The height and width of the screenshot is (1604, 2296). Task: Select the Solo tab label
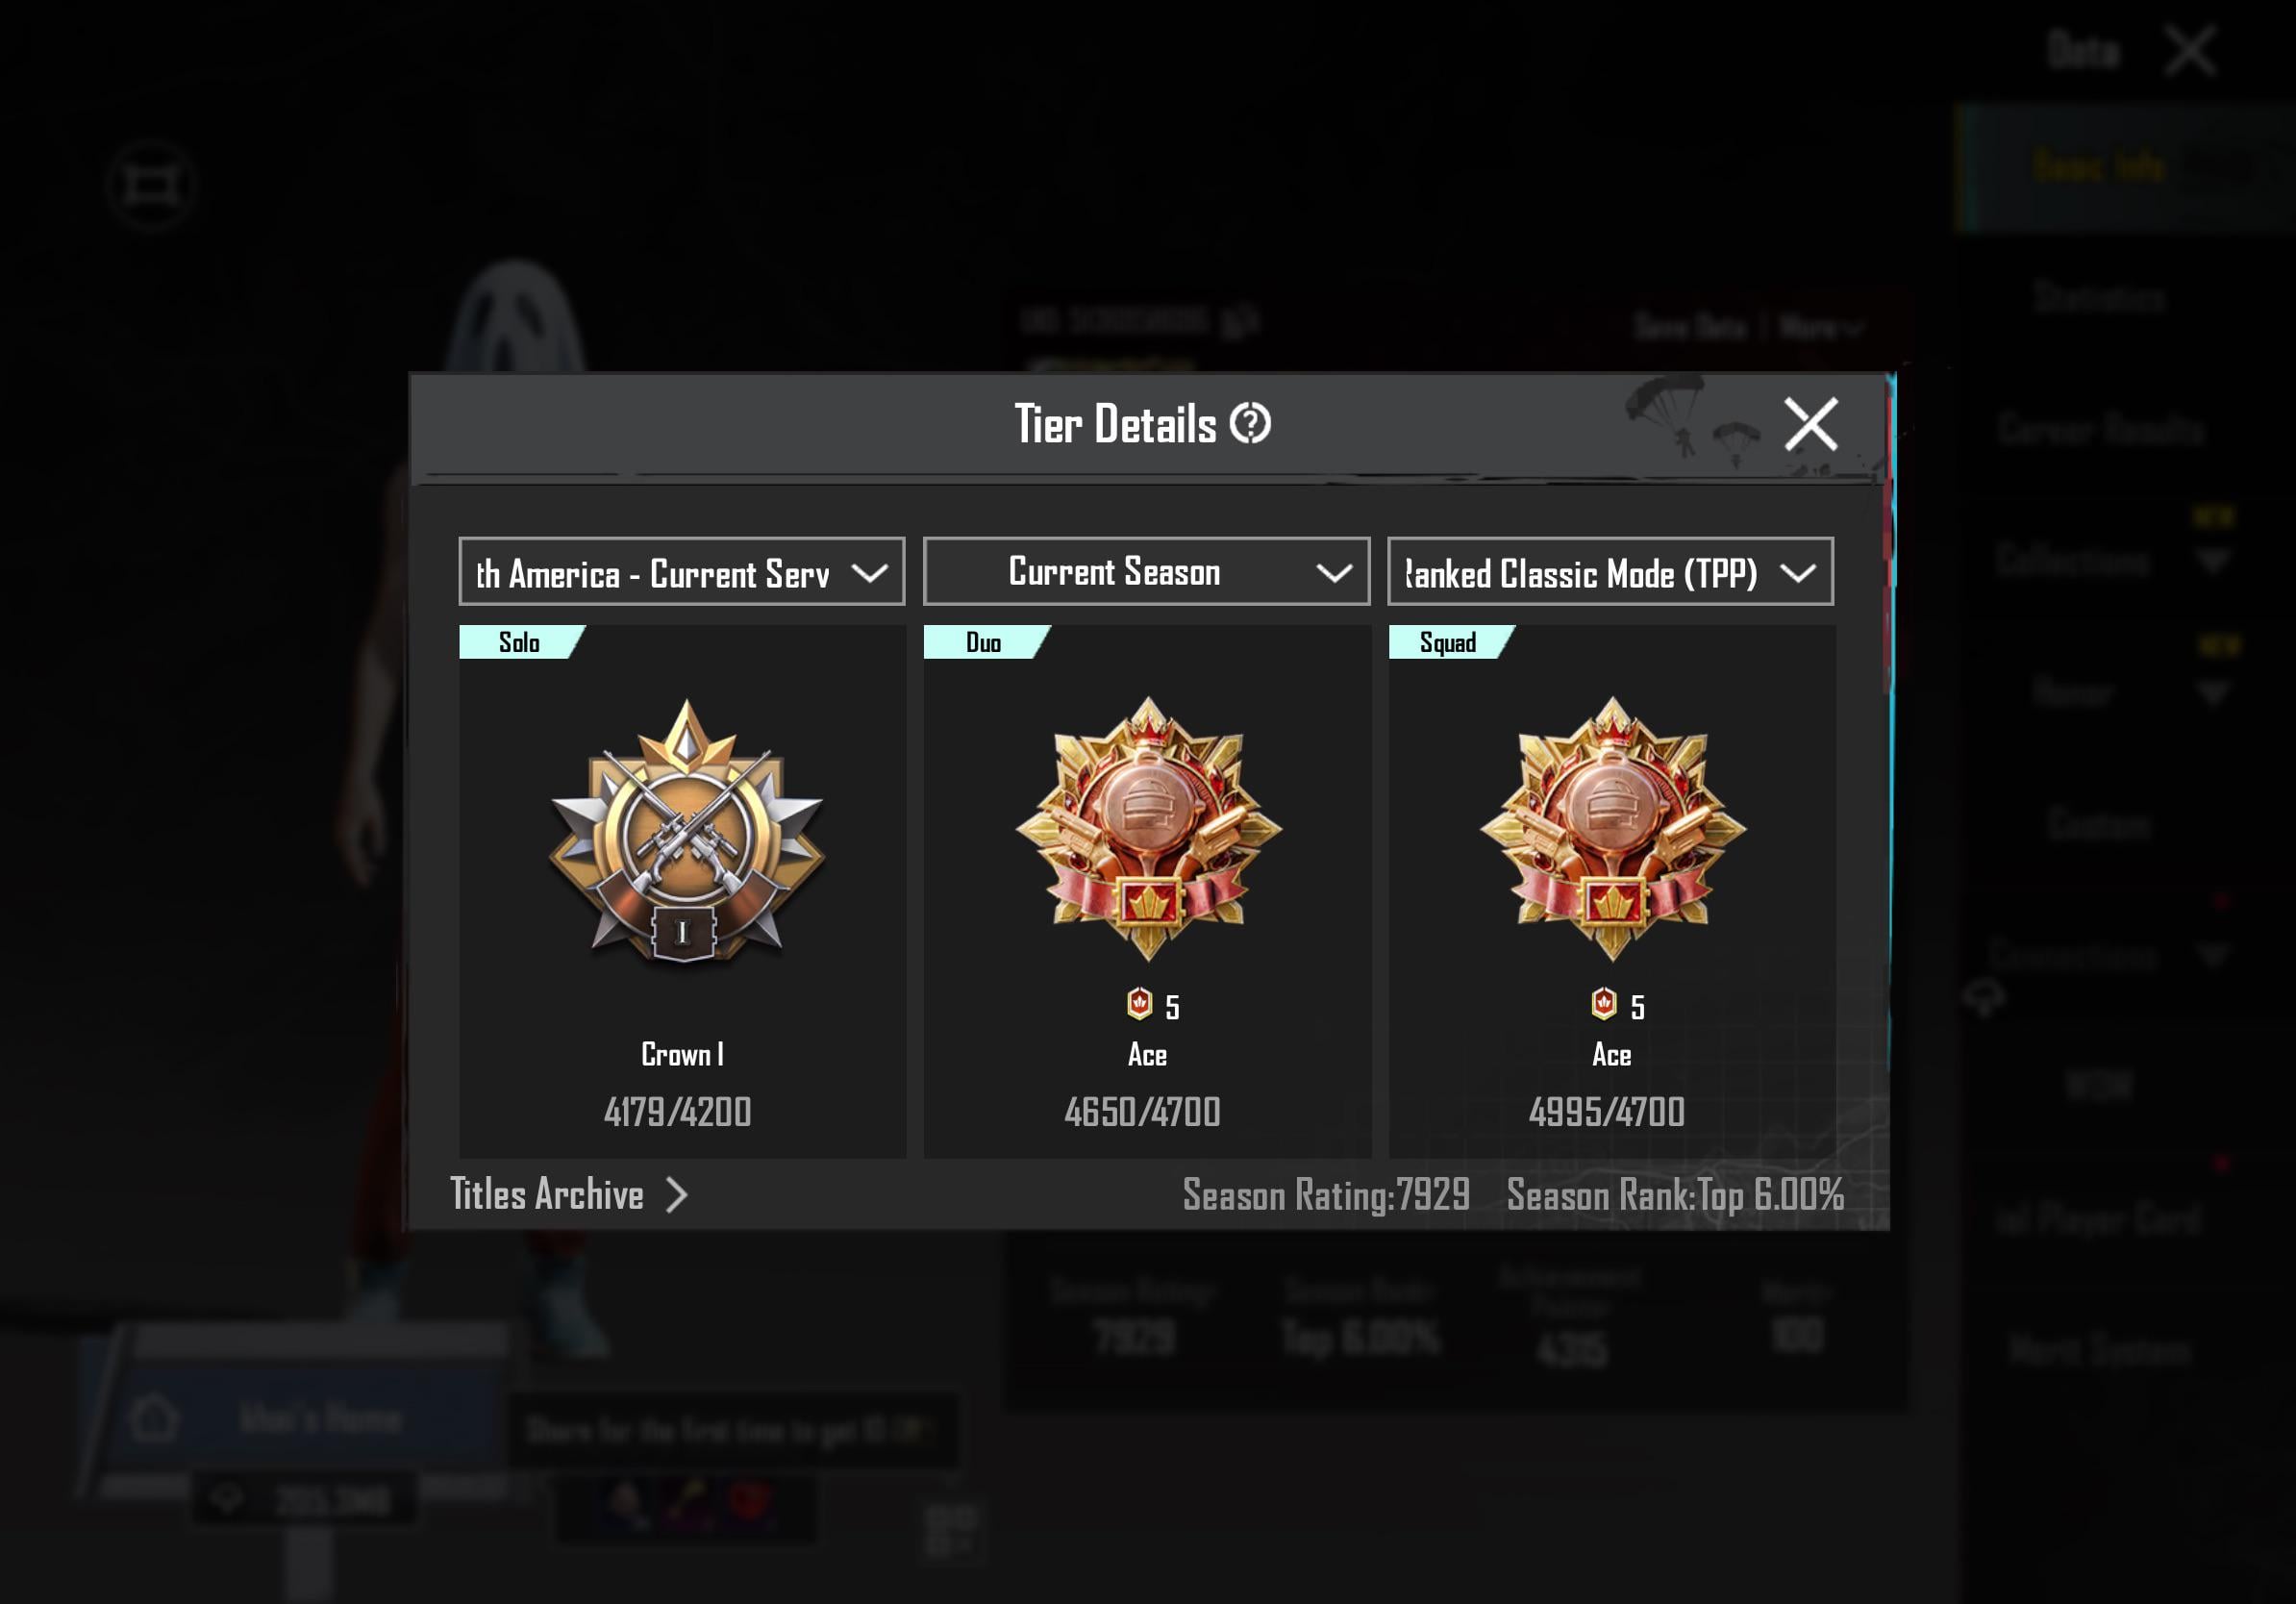519,642
